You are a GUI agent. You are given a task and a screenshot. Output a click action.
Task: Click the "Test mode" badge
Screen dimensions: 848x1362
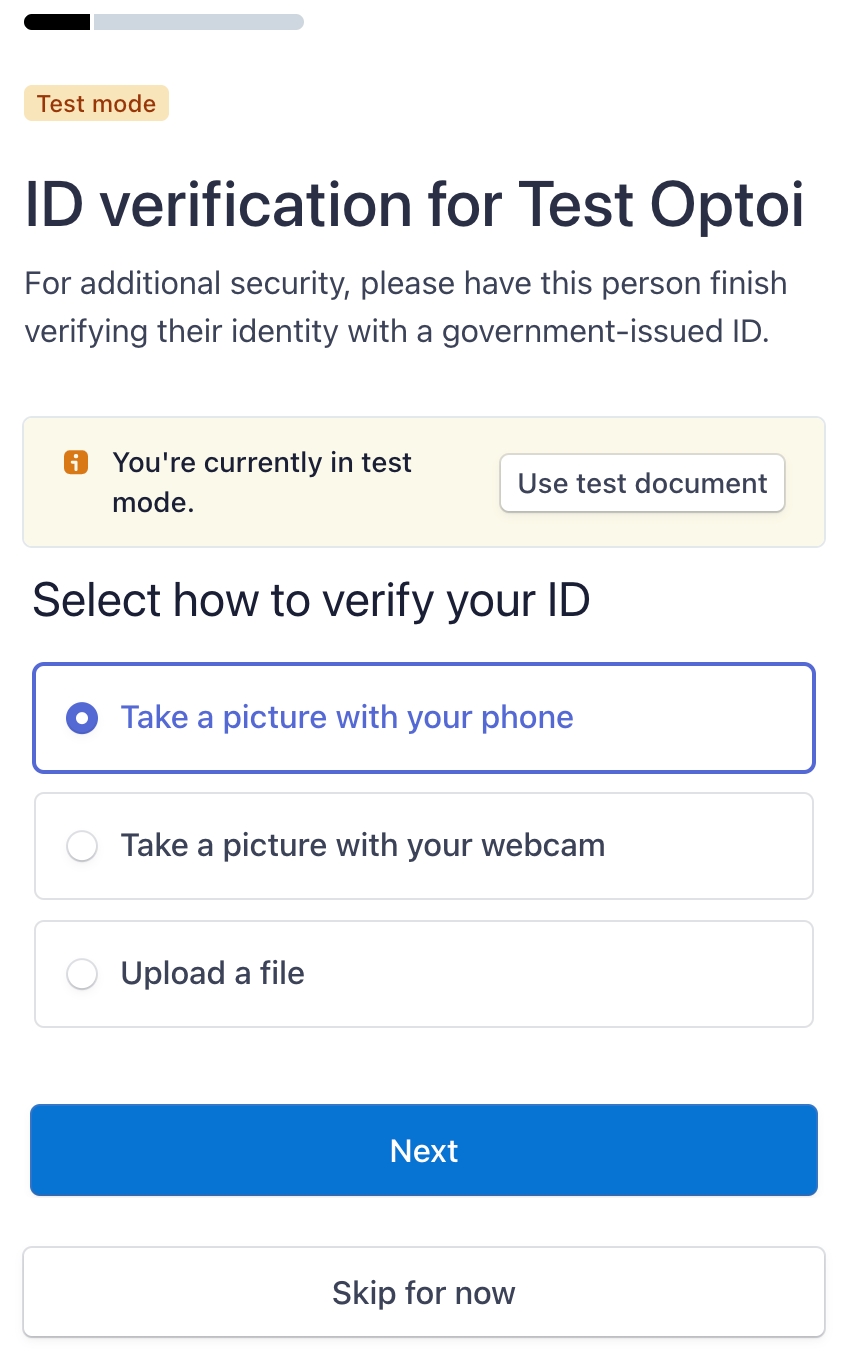click(96, 104)
